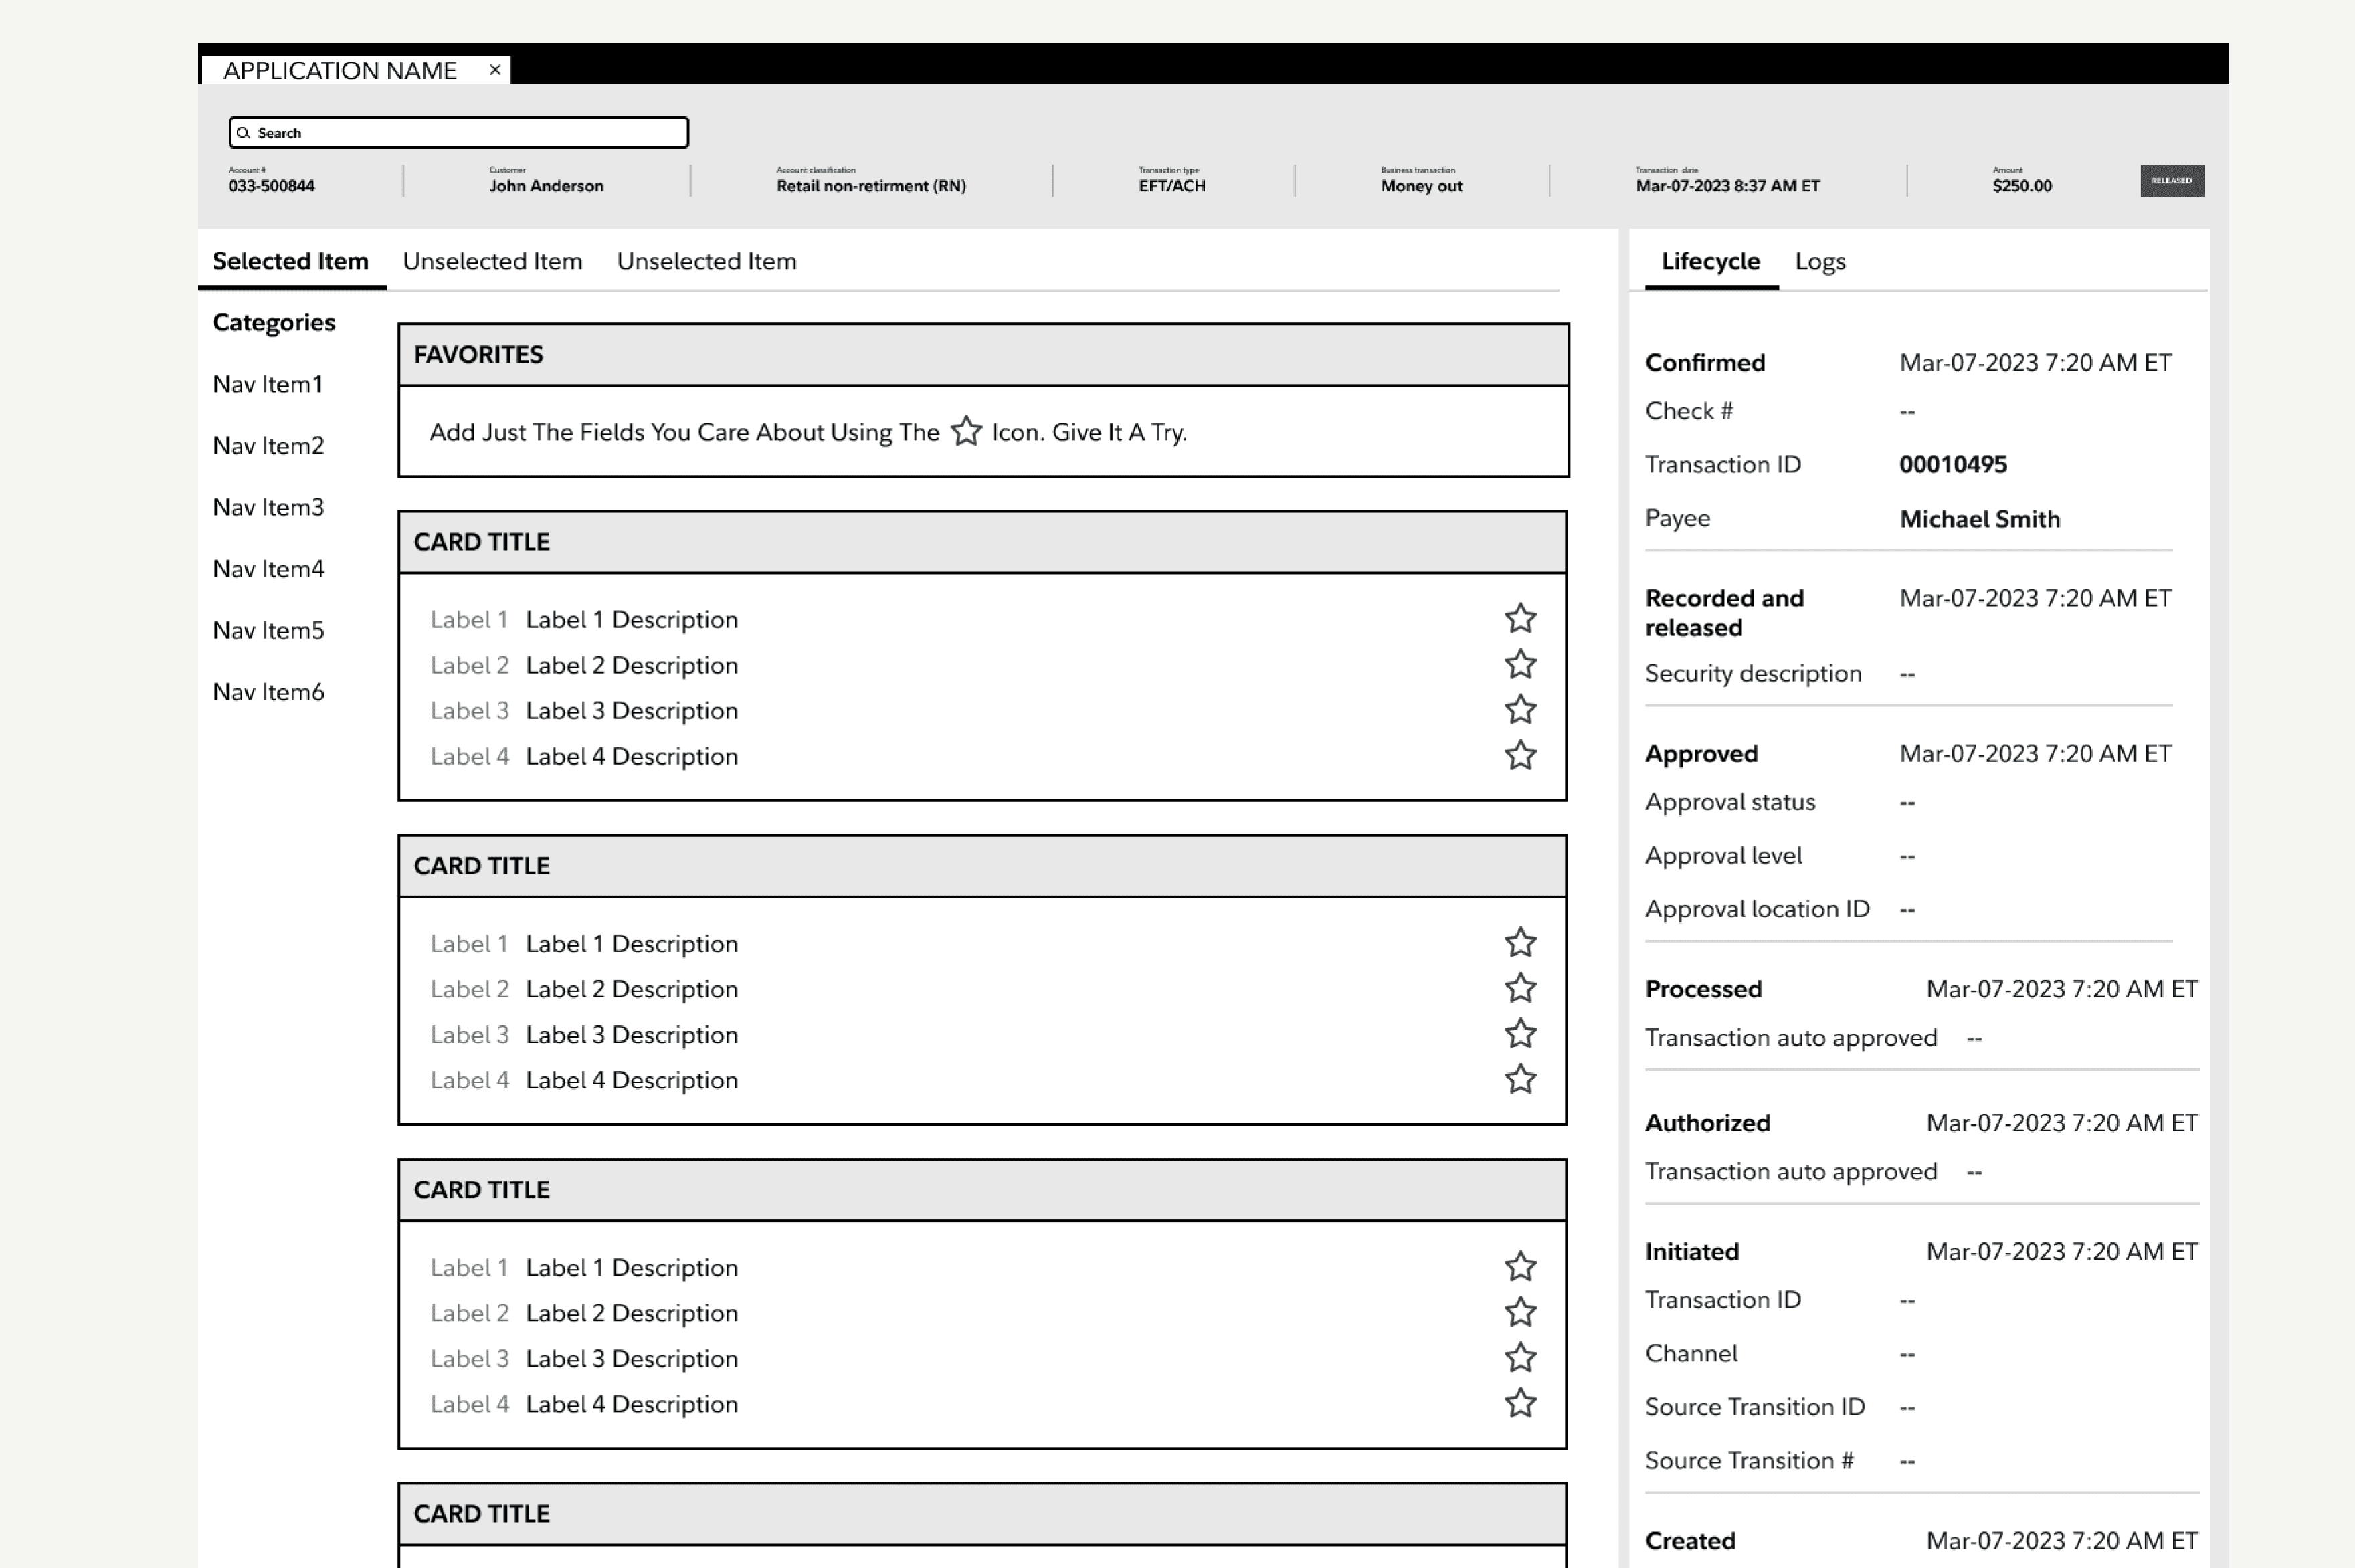This screenshot has width=2355, height=1568.
Task: Close the APPLICATION NAME tab
Action: click(494, 70)
